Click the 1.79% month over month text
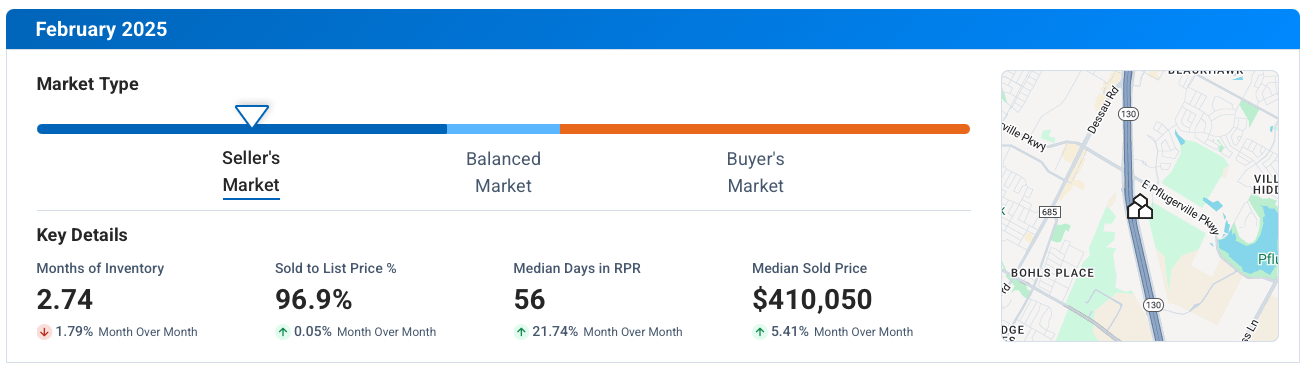This screenshot has width=1314, height=371. click(x=126, y=332)
